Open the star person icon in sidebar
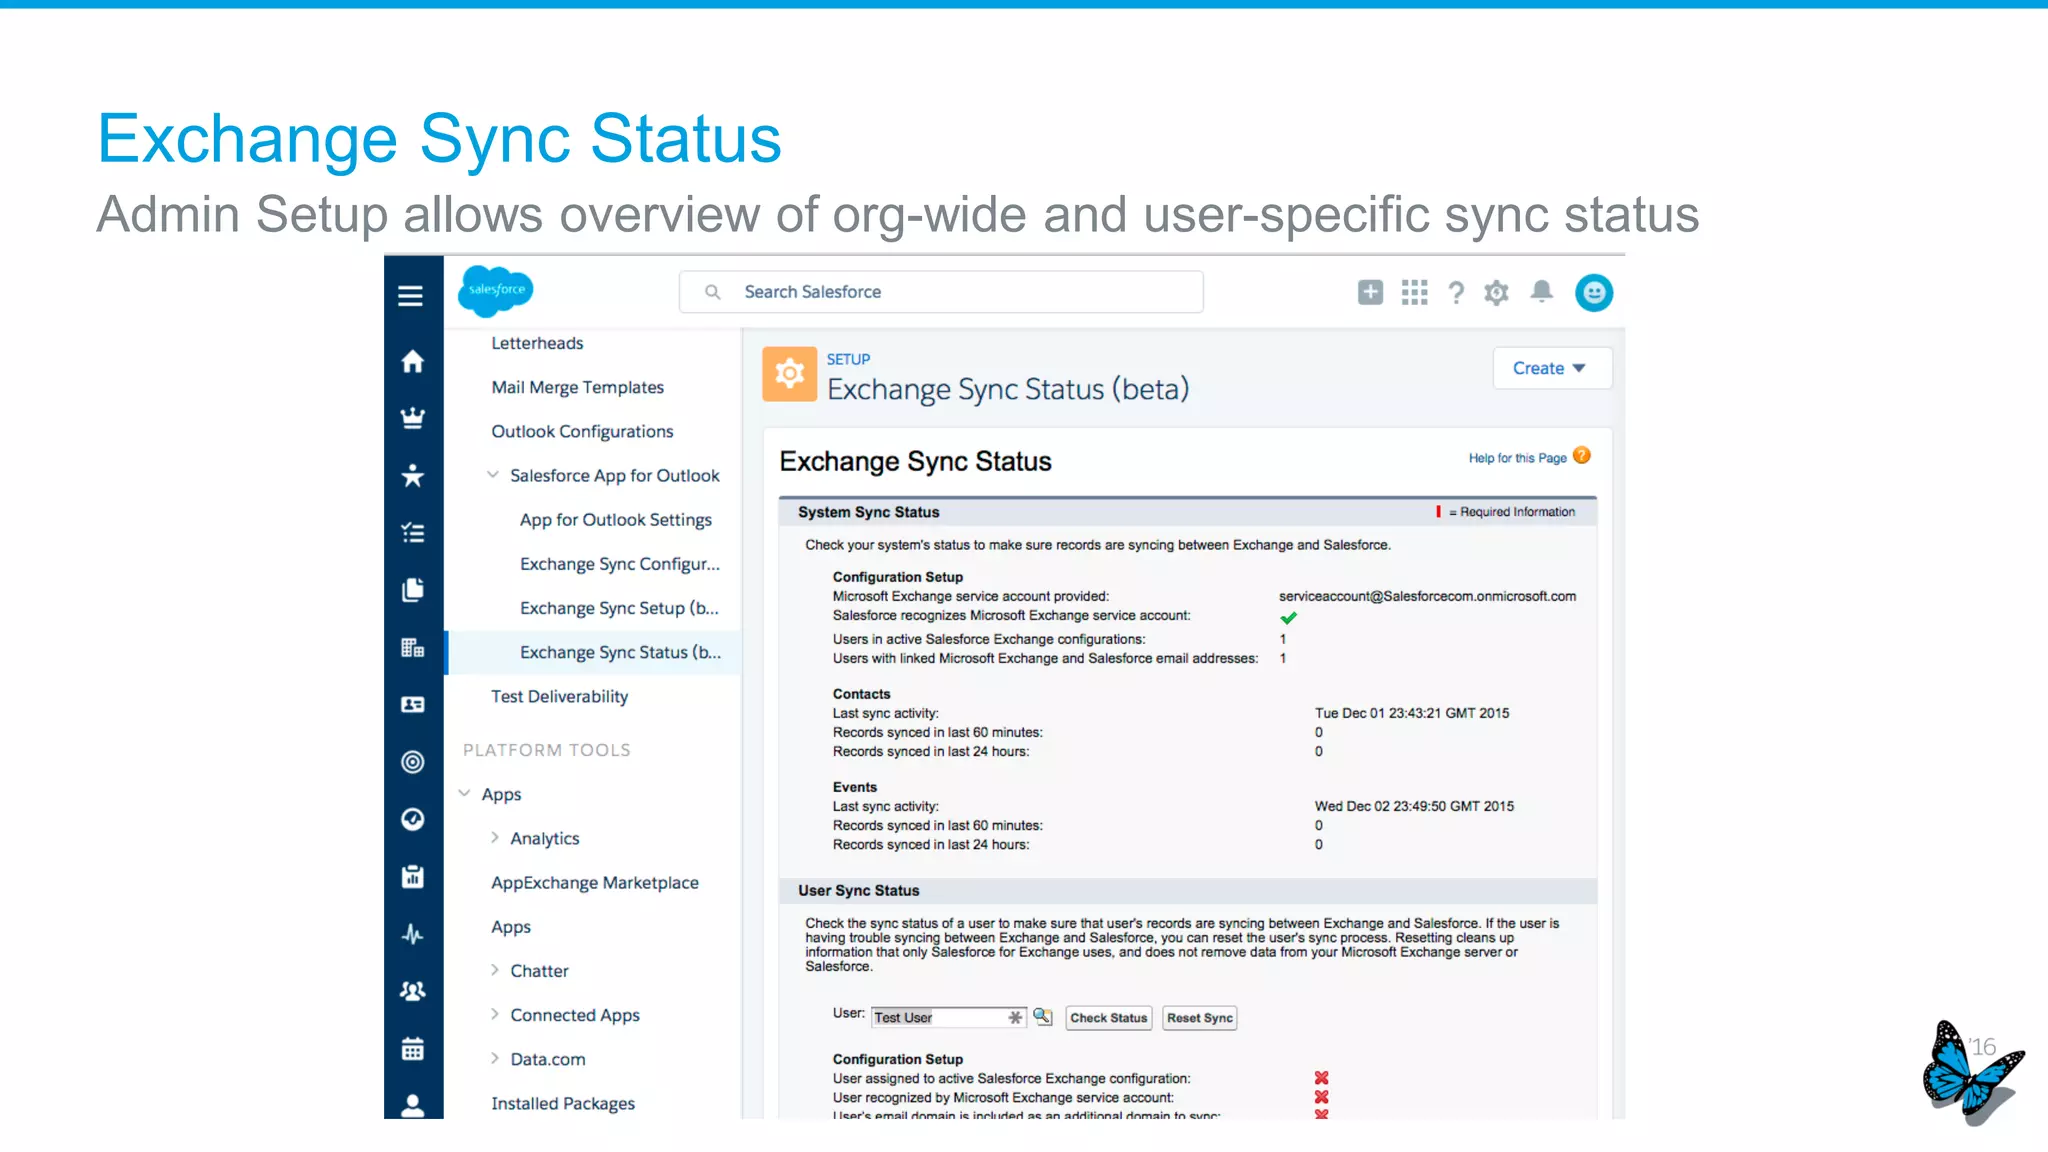 tap(412, 475)
